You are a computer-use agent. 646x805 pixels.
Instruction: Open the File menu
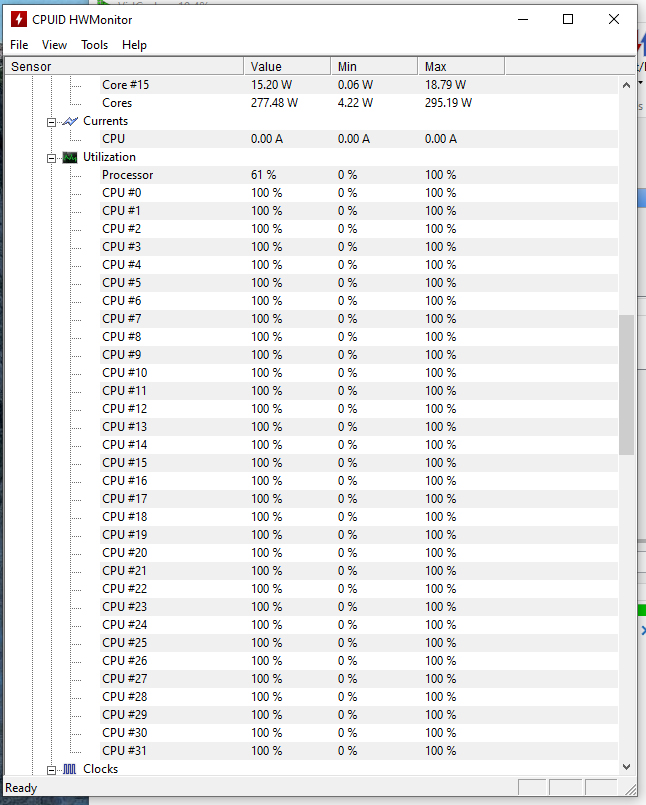19,45
